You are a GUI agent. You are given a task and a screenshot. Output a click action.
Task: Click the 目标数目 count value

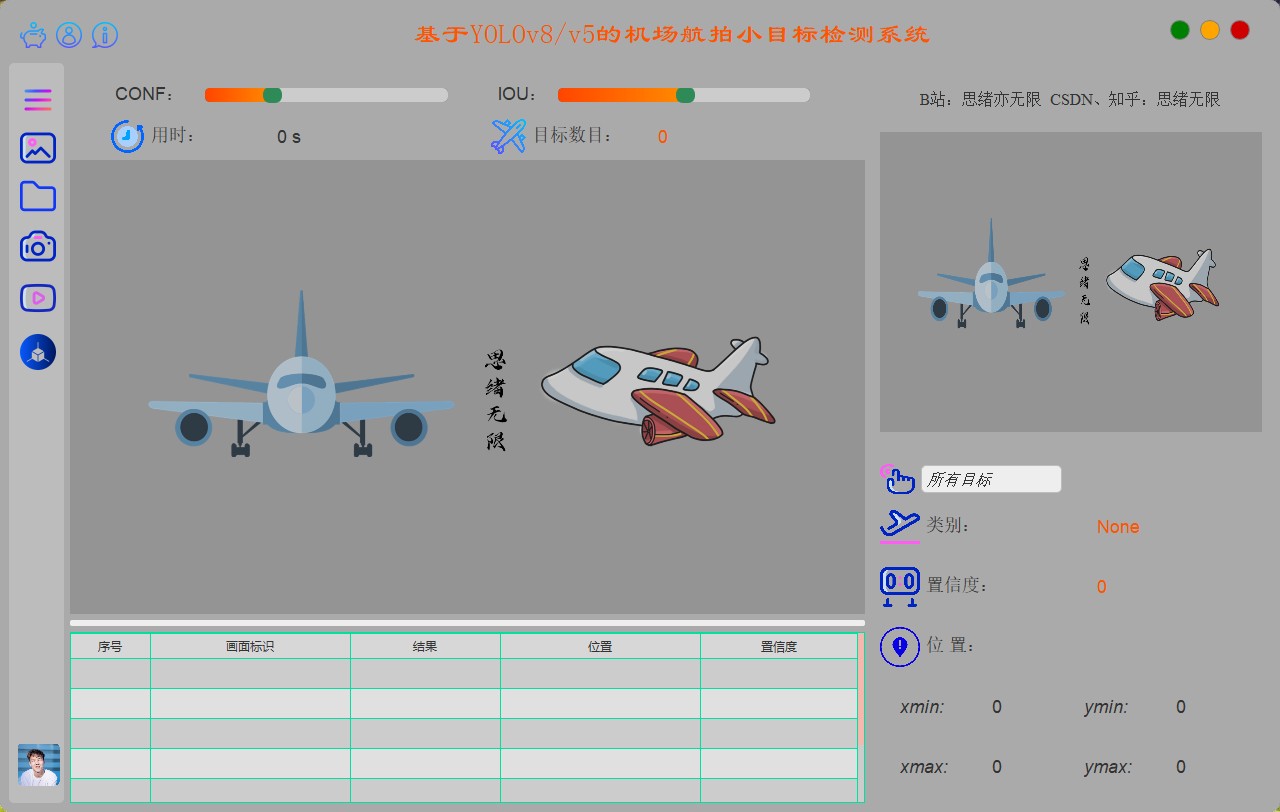pos(663,137)
